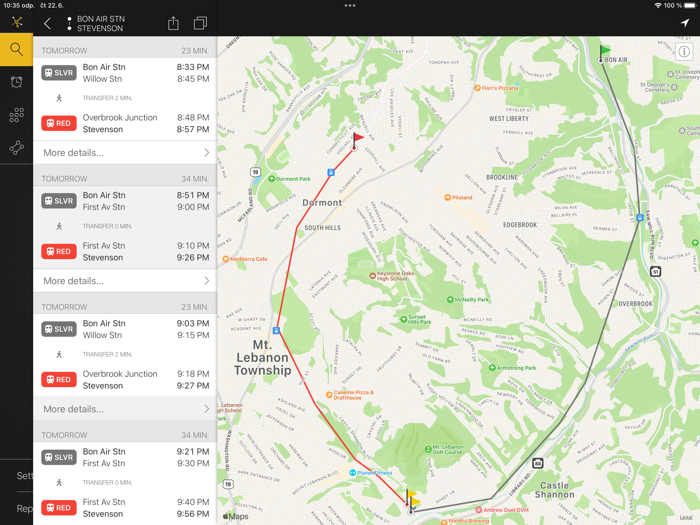This screenshot has width=700, height=525.
Task: Tap the first Tomorrow 34 min. header
Action: (x=125, y=179)
